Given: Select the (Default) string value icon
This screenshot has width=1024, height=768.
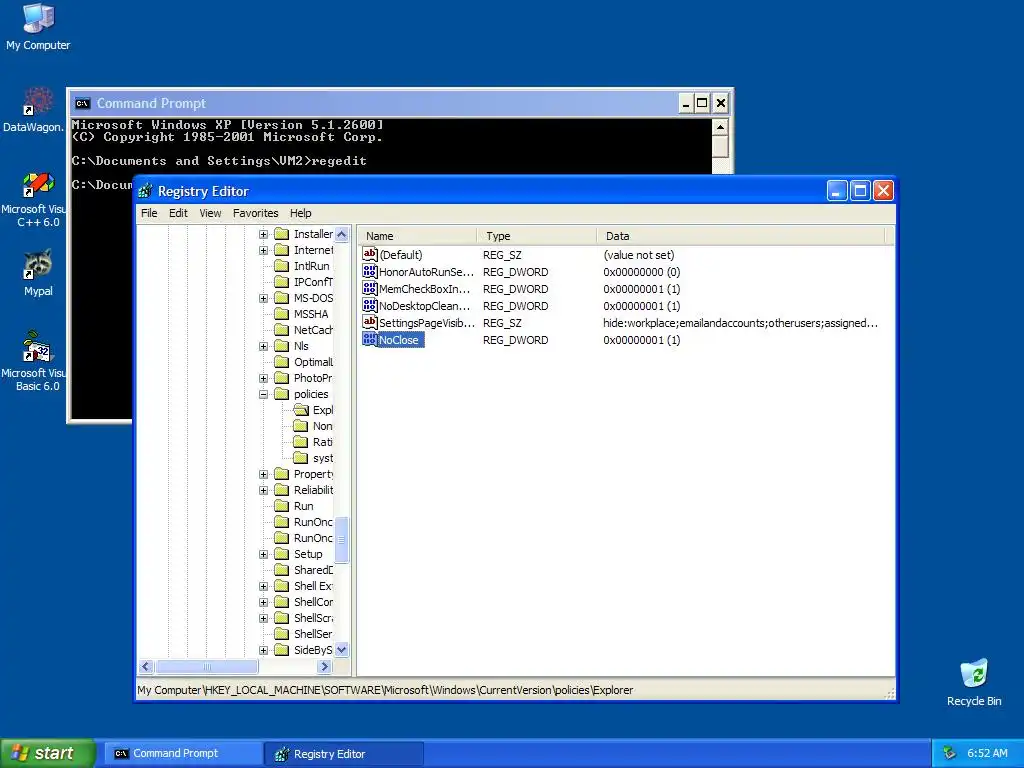Looking at the screenshot, I should pyautogui.click(x=370, y=254).
